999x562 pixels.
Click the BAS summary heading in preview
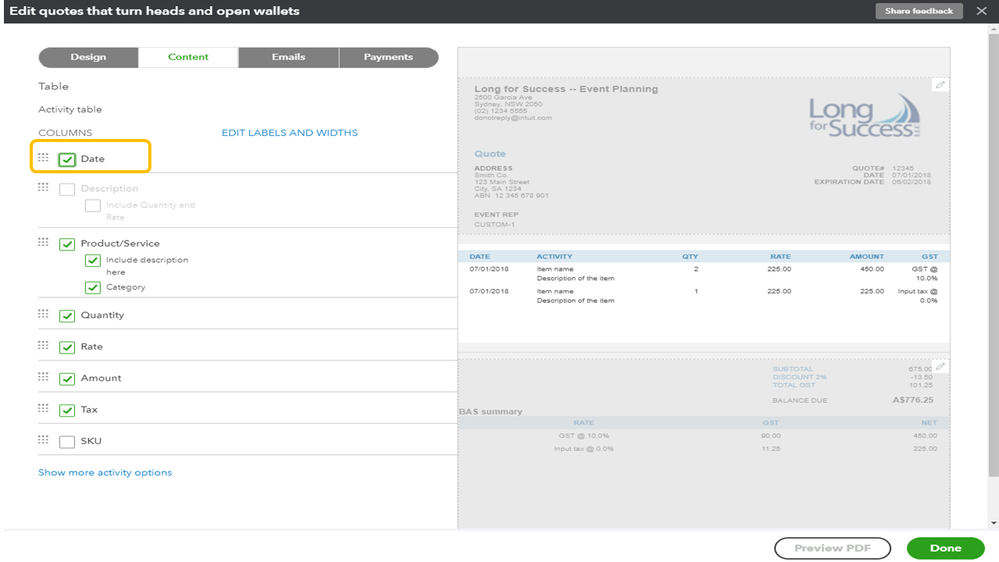click(491, 412)
